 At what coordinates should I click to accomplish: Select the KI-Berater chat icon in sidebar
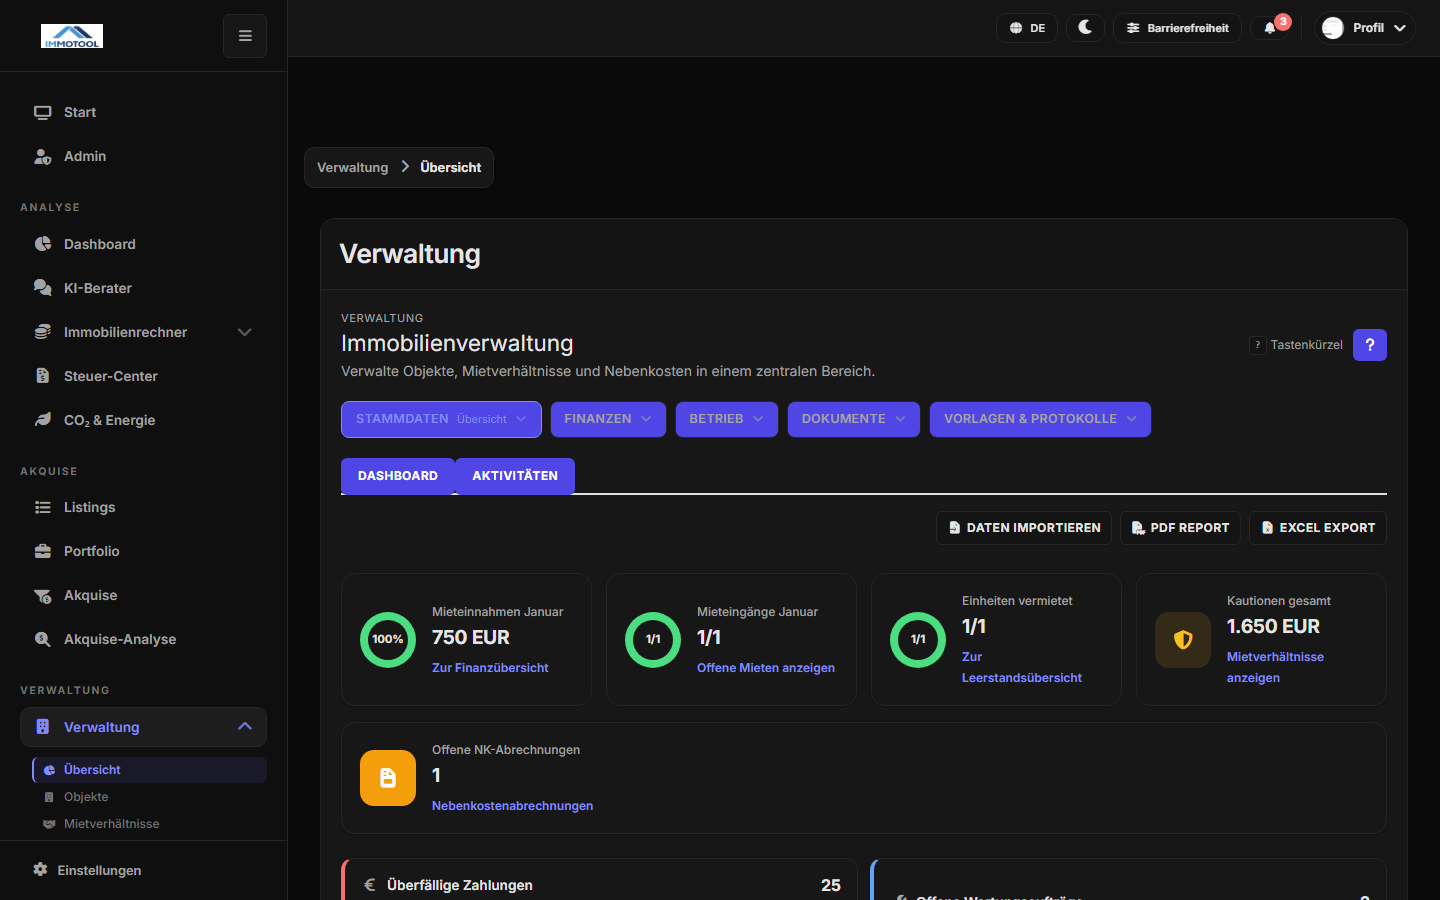[x=42, y=288]
